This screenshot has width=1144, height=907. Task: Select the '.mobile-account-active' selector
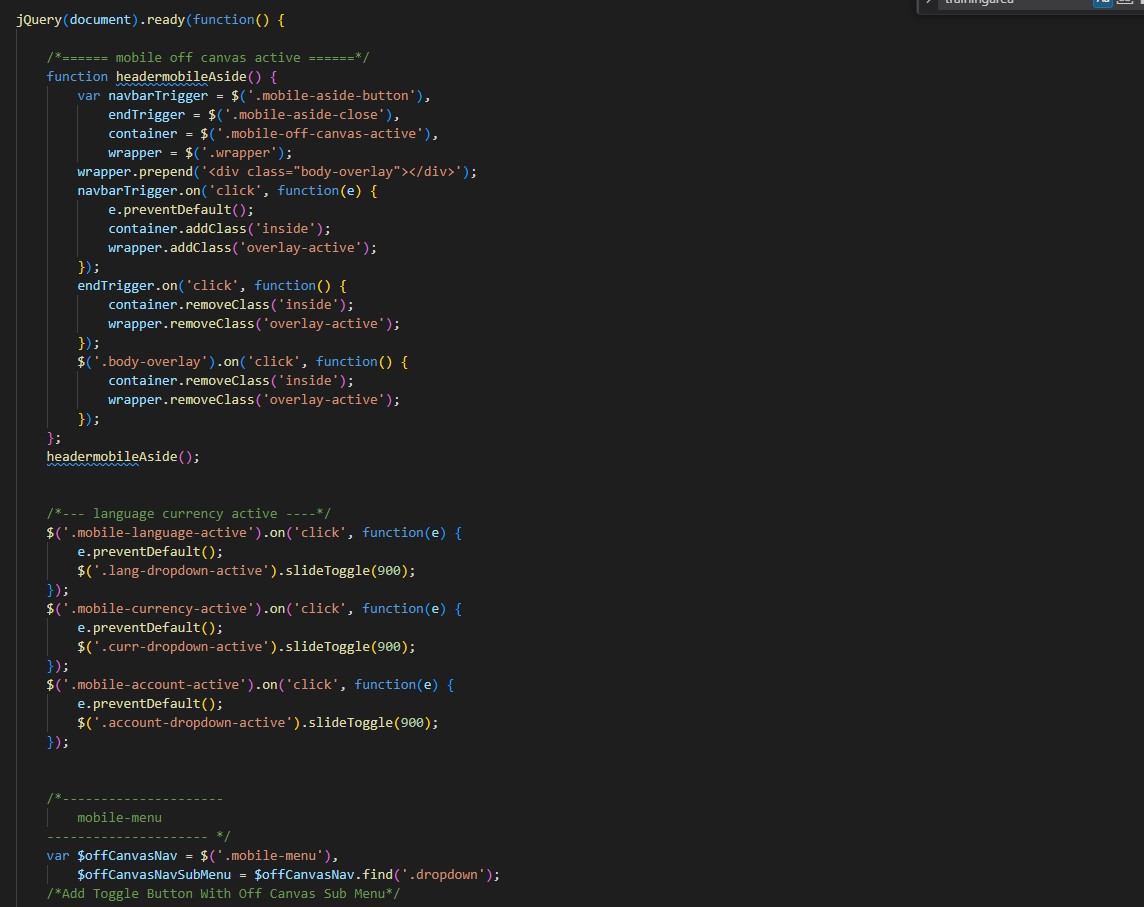click(x=154, y=684)
